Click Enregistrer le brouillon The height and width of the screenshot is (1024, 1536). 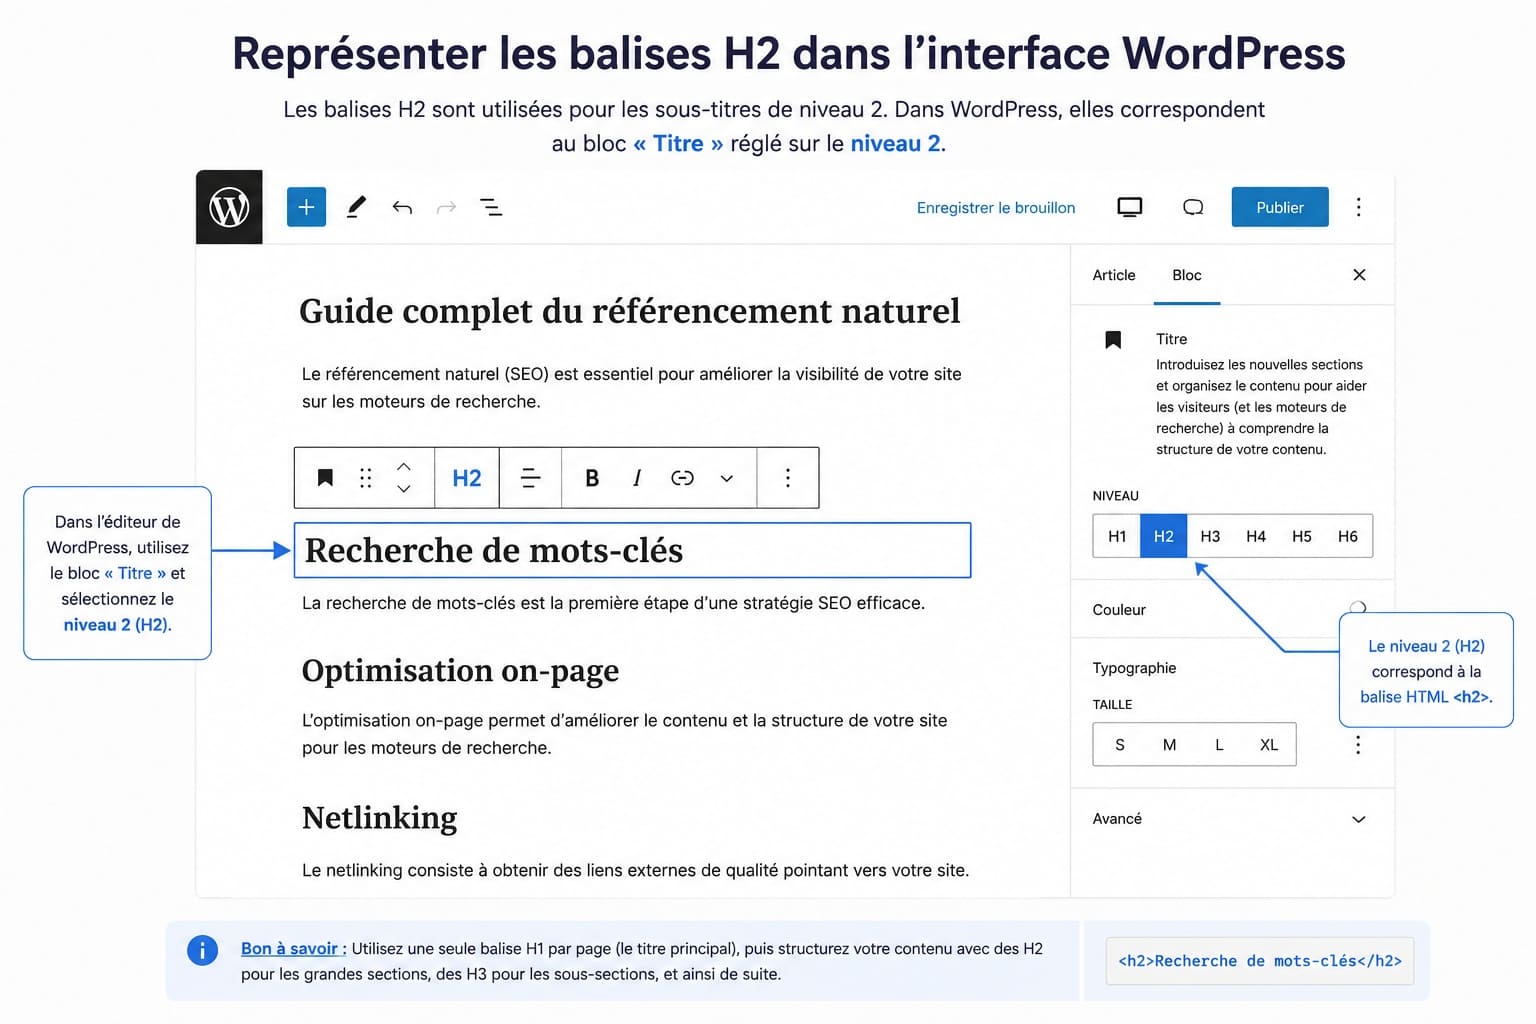pyautogui.click(x=996, y=207)
